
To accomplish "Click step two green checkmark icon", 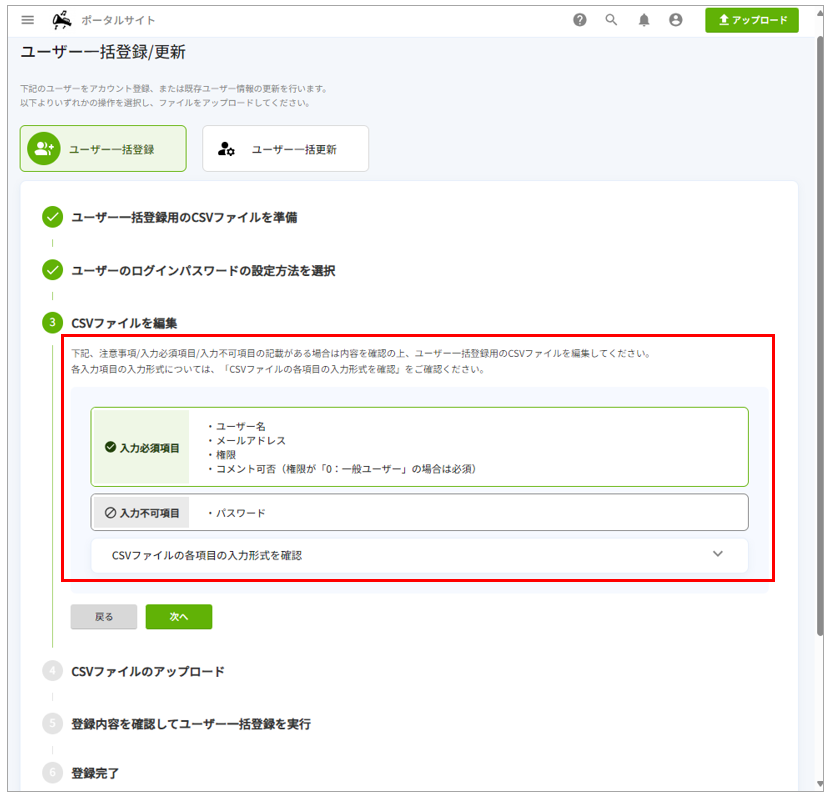I will [x=52, y=270].
